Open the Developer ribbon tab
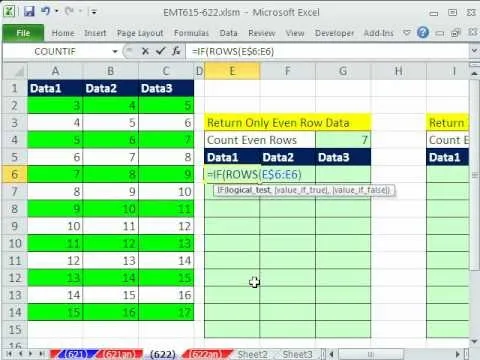 pos(334,33)
